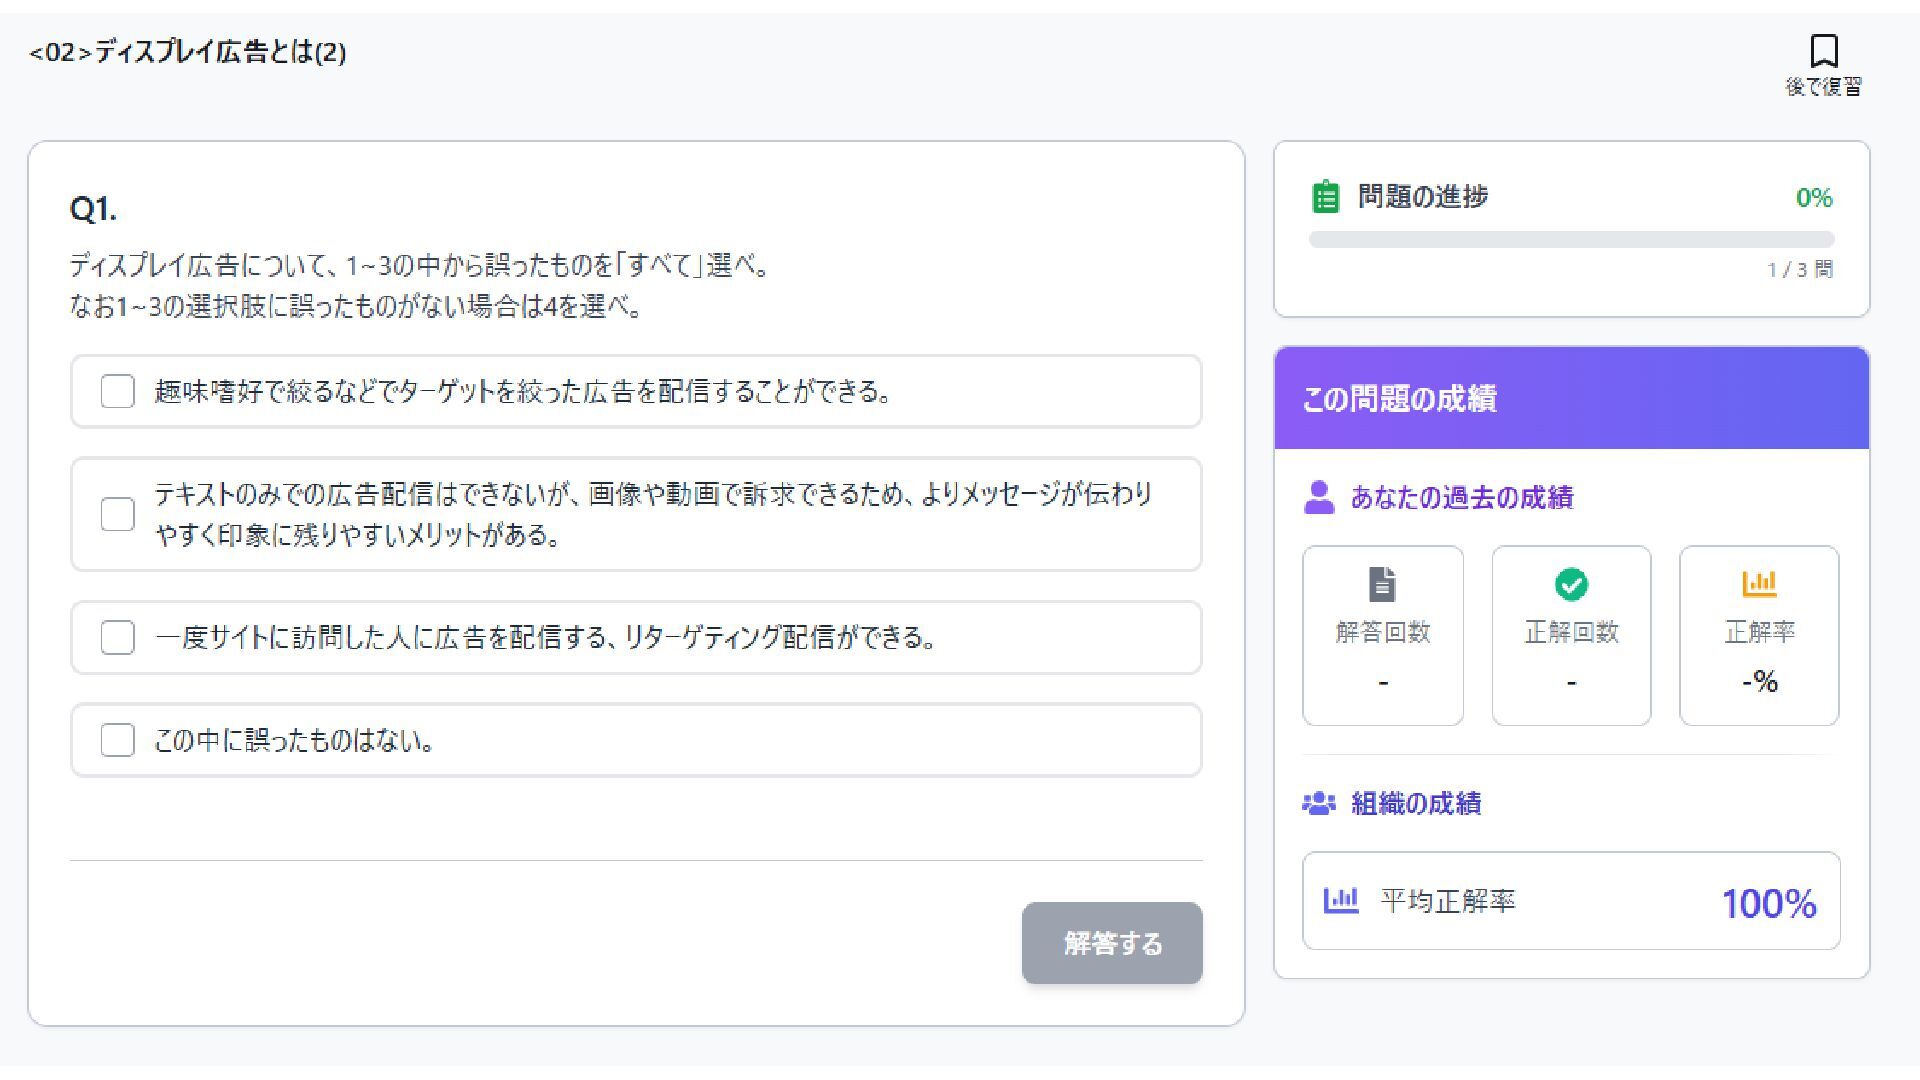Check the option starting with テキストのみでの広告配信
The height and width of the screenshot is (1080, 1920).
coord(118,514)
